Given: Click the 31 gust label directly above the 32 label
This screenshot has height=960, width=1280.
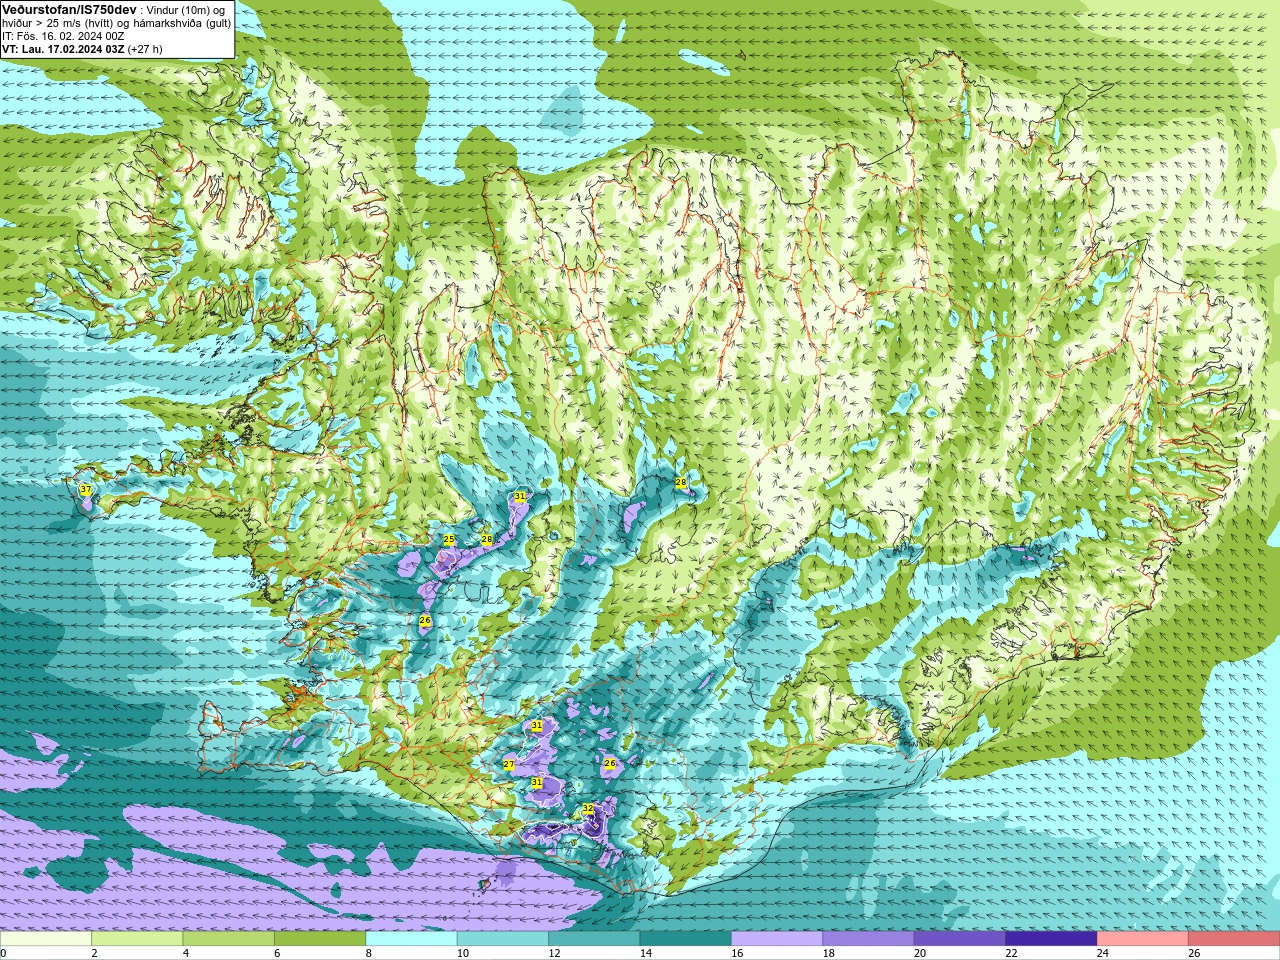Looking at the screenshot, I should (x=537, y=782).
